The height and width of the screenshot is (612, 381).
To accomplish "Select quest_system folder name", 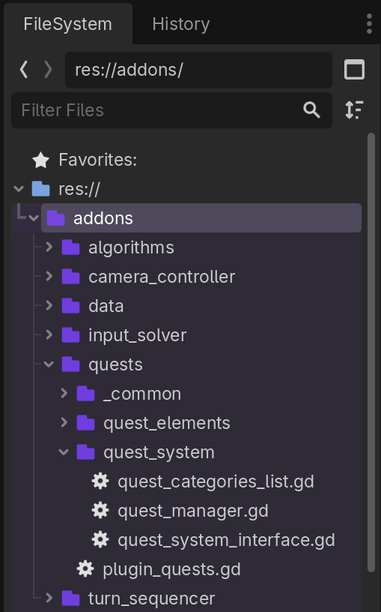I will coord(159,453).
